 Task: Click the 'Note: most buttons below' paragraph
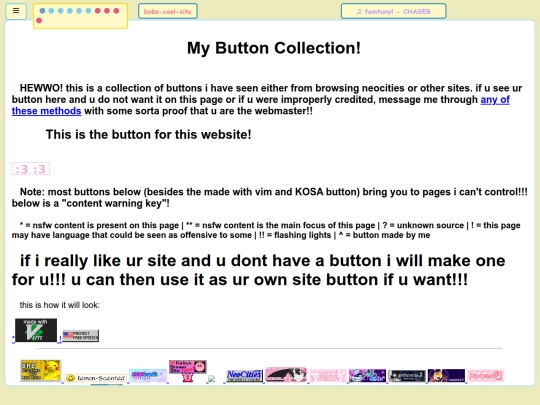270,197
